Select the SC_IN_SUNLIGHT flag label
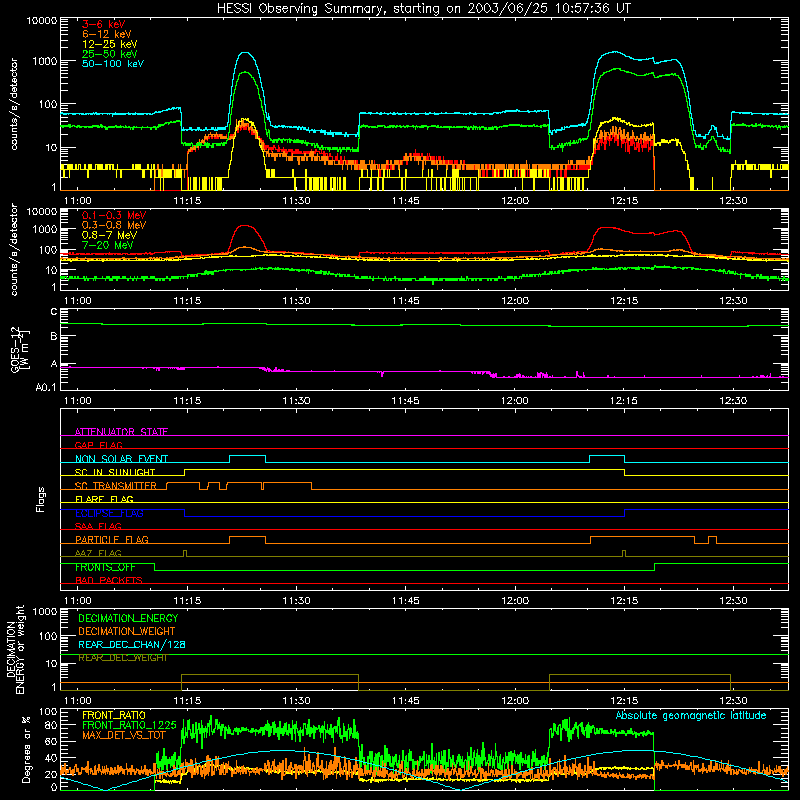 coord(115,472)
